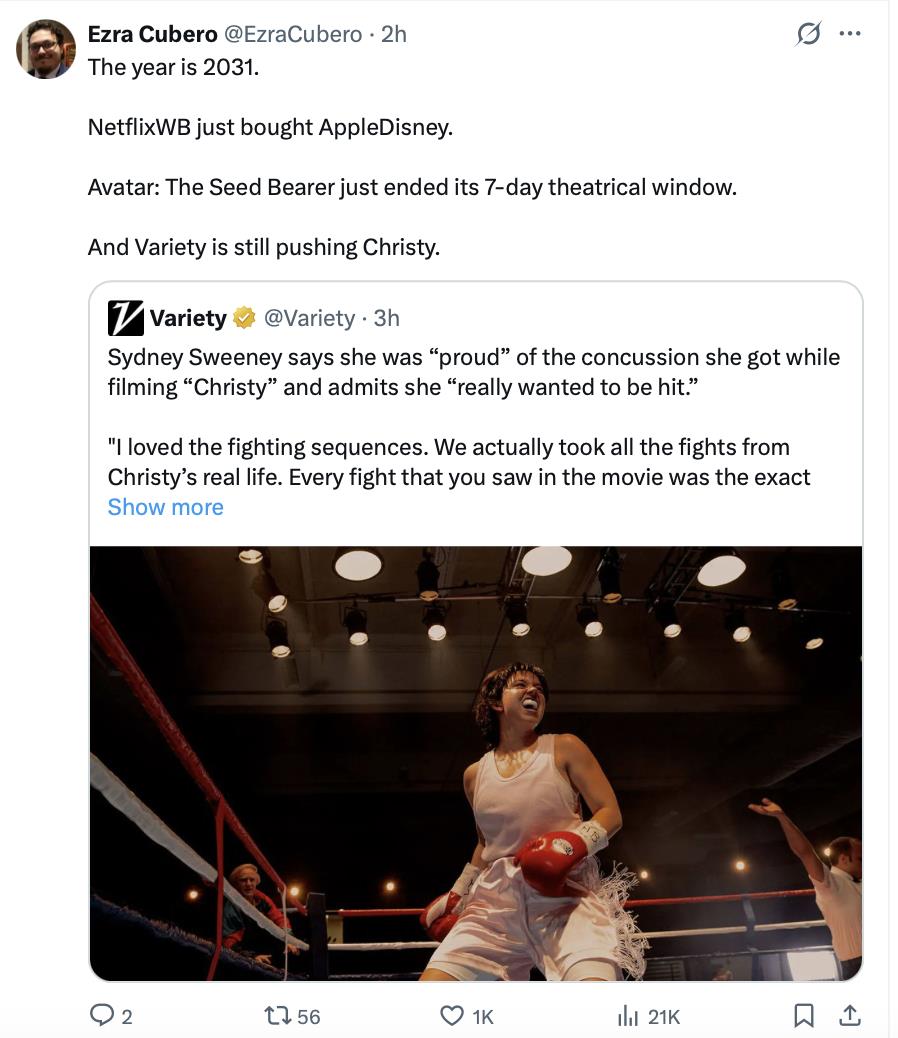Like the tweet with the heart icon
The image size is (898, 1038).
click(x=451, y=1016)
